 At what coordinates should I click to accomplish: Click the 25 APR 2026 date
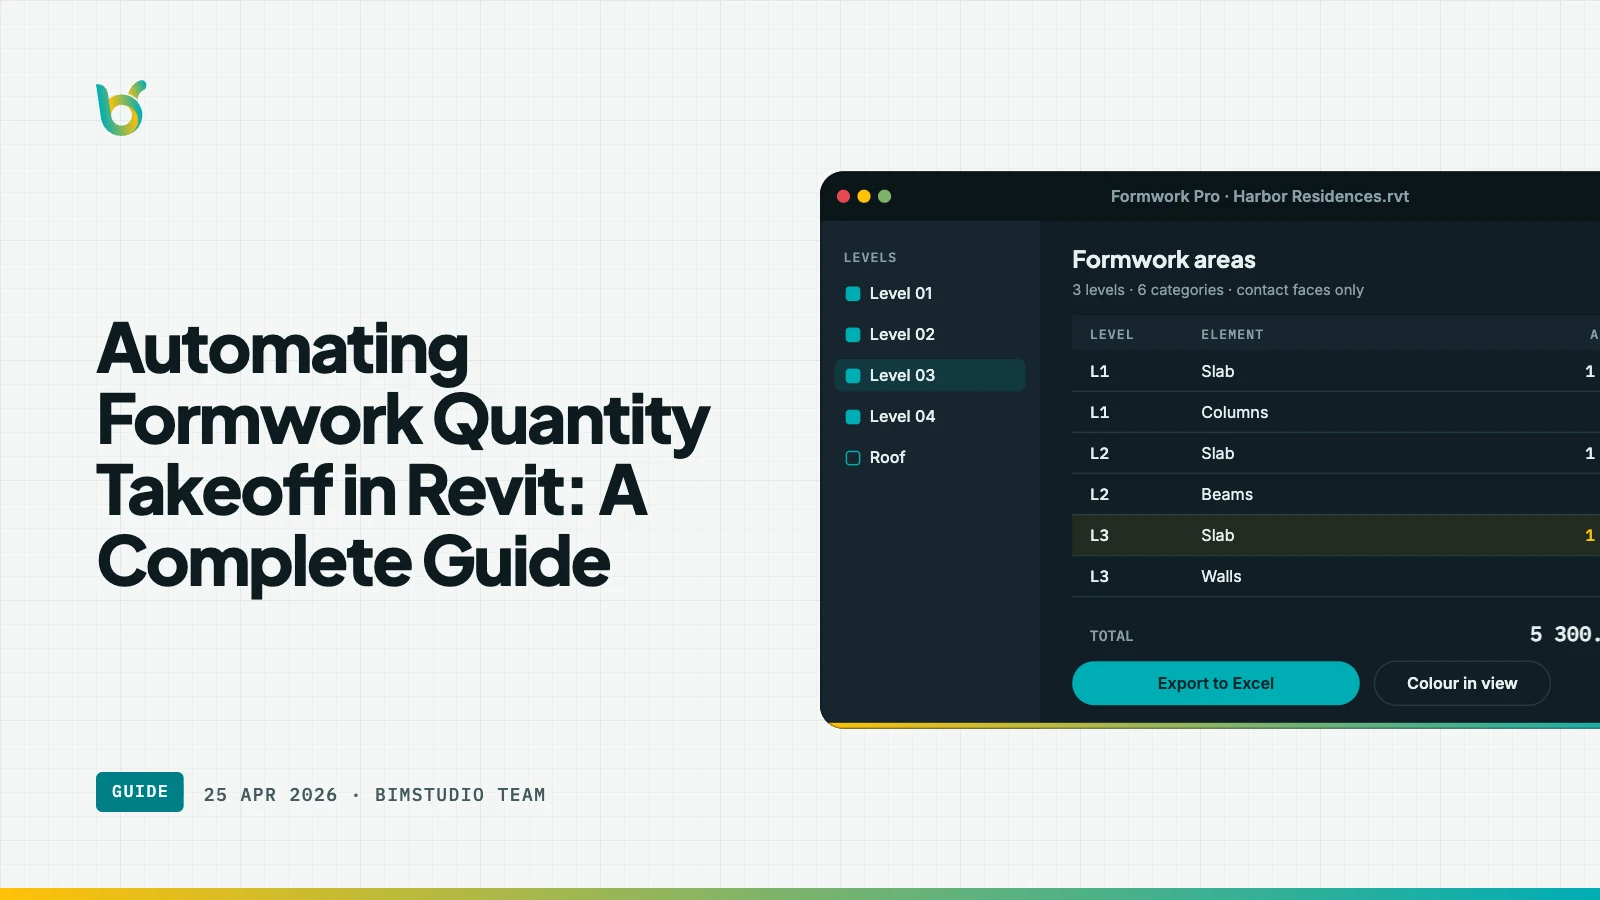click(270, 795)
